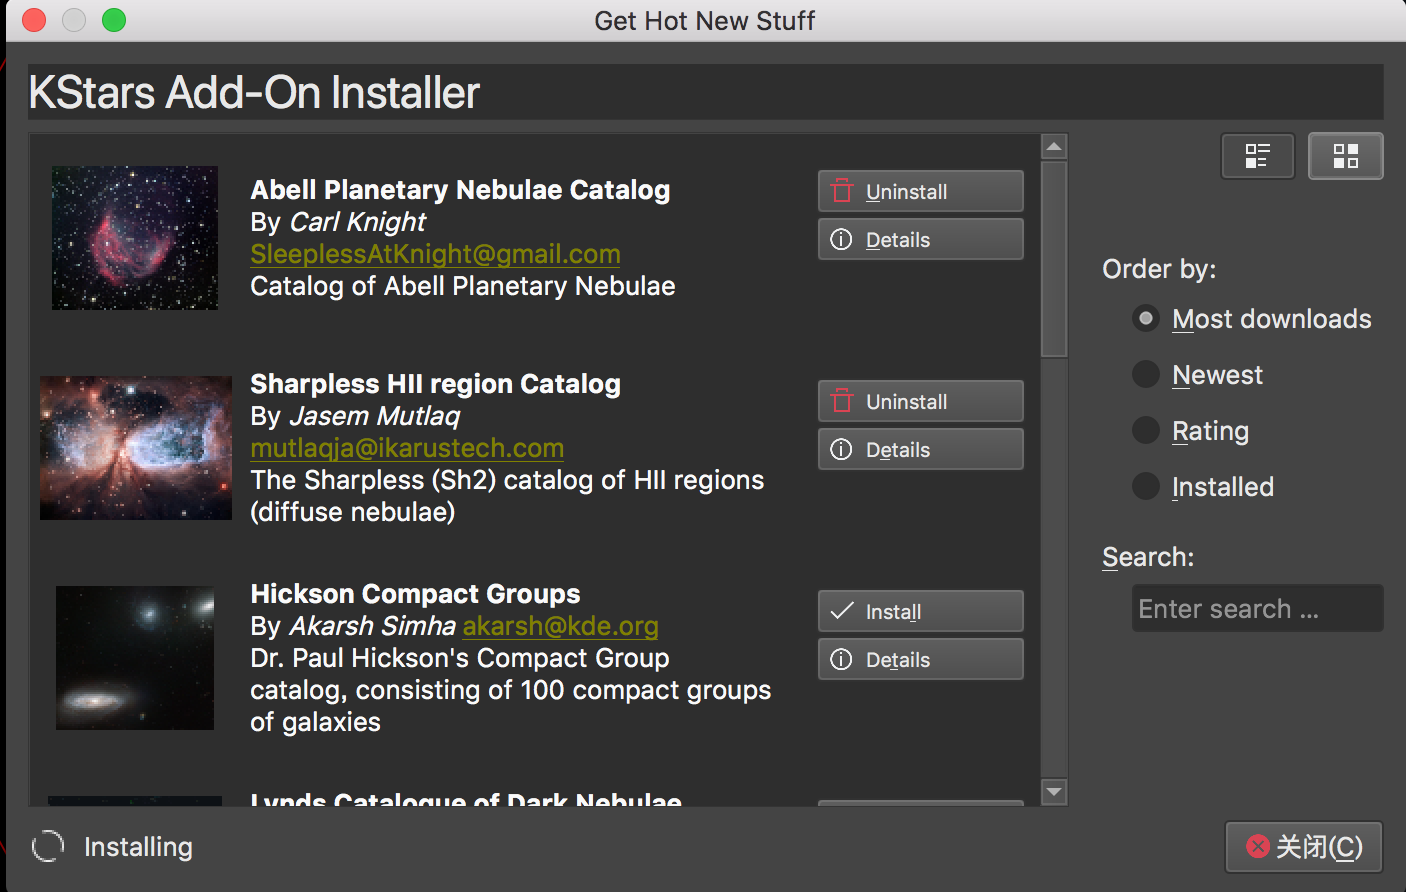1406x892 pixels.
Task: View Details for Hickson Compact Groups
Action: point(921,659)
